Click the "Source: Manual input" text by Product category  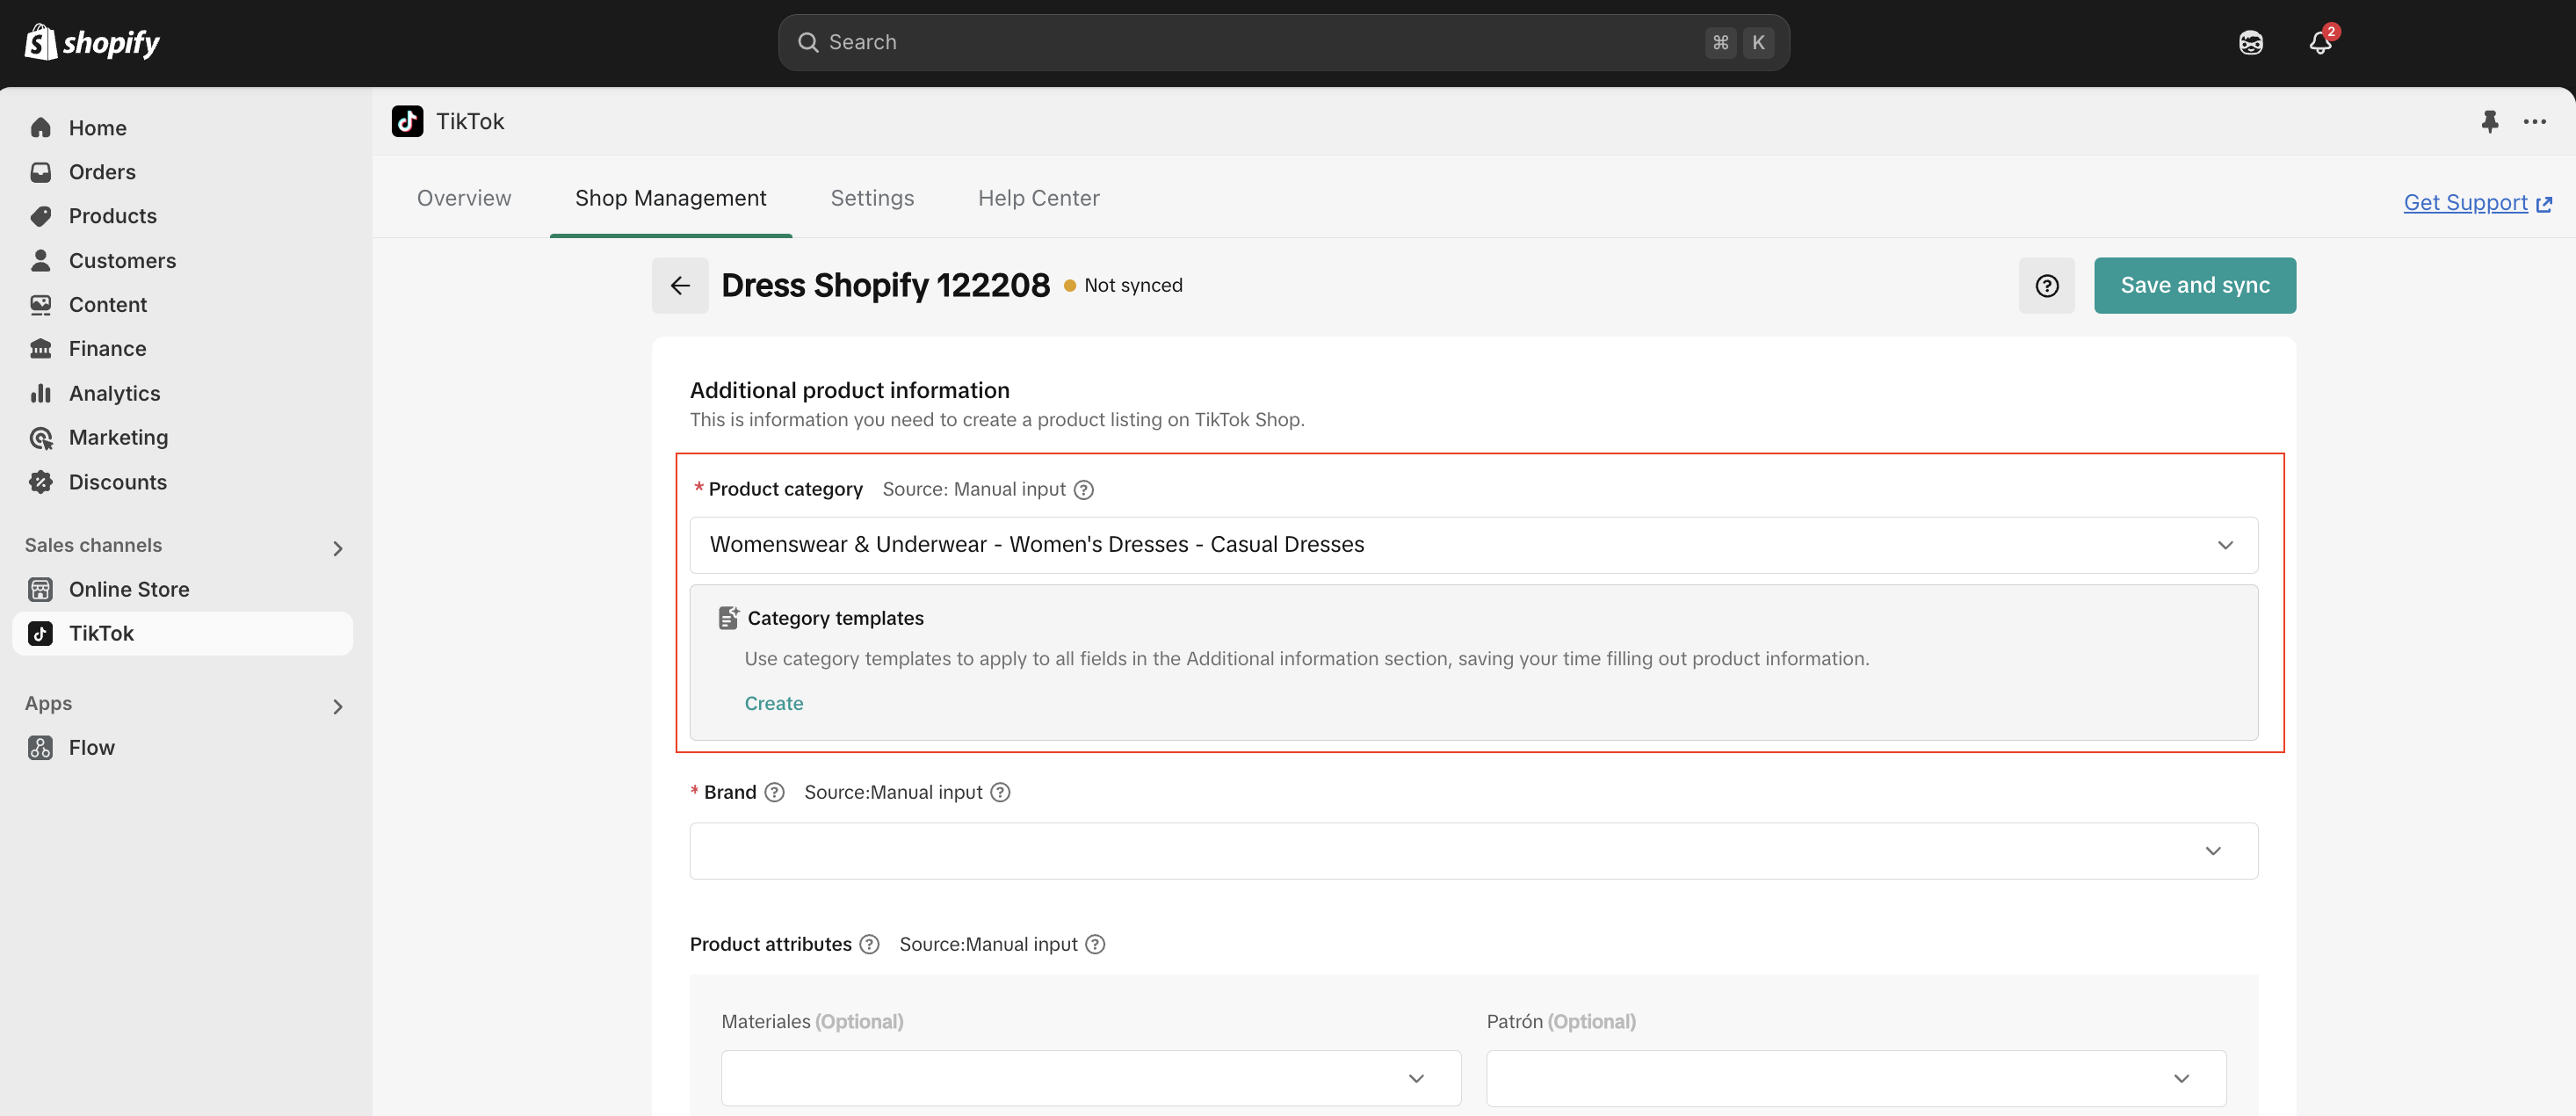973,489
